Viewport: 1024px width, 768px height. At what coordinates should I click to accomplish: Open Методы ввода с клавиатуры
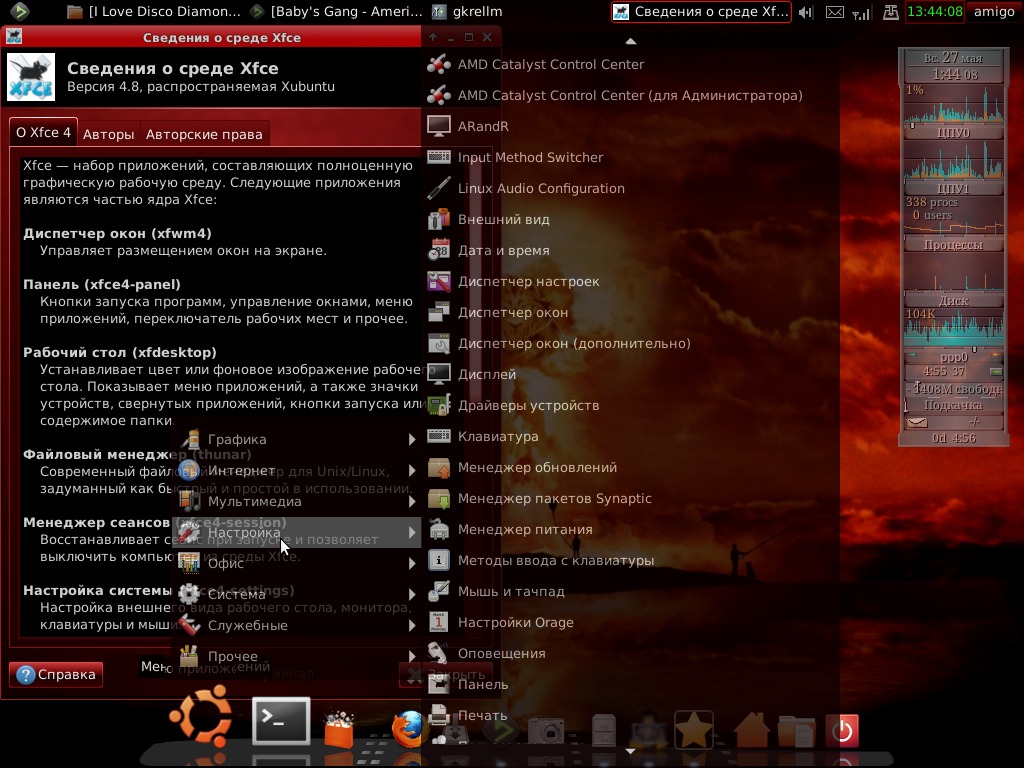[x=630, y=560]
